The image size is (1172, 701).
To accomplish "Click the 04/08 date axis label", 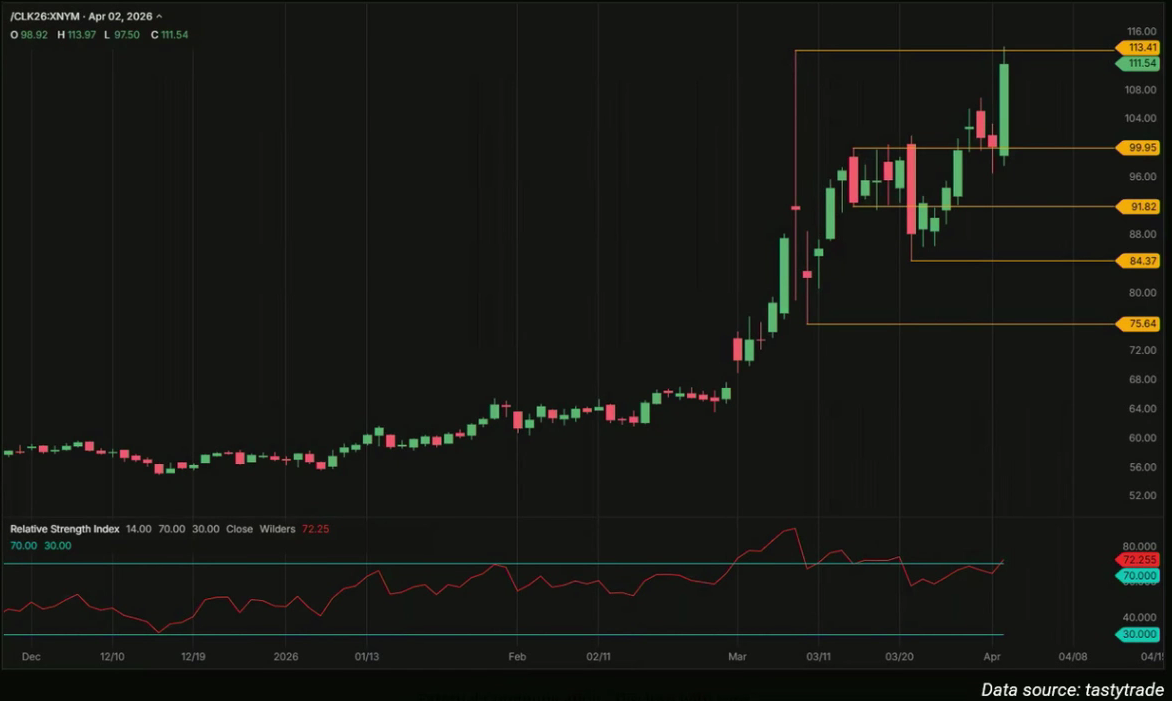I will coord(1073,657).
